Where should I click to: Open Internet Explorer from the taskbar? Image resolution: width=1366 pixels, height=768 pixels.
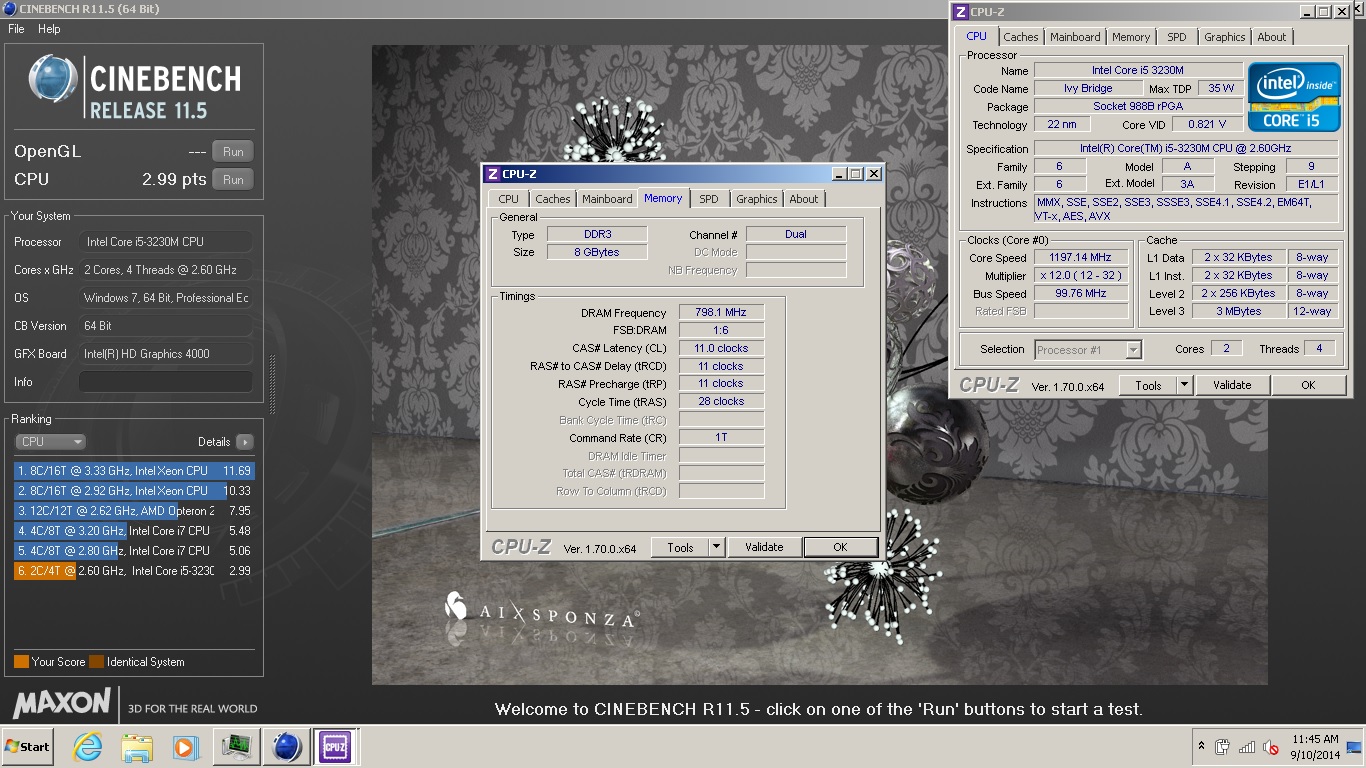click(88, 747)
